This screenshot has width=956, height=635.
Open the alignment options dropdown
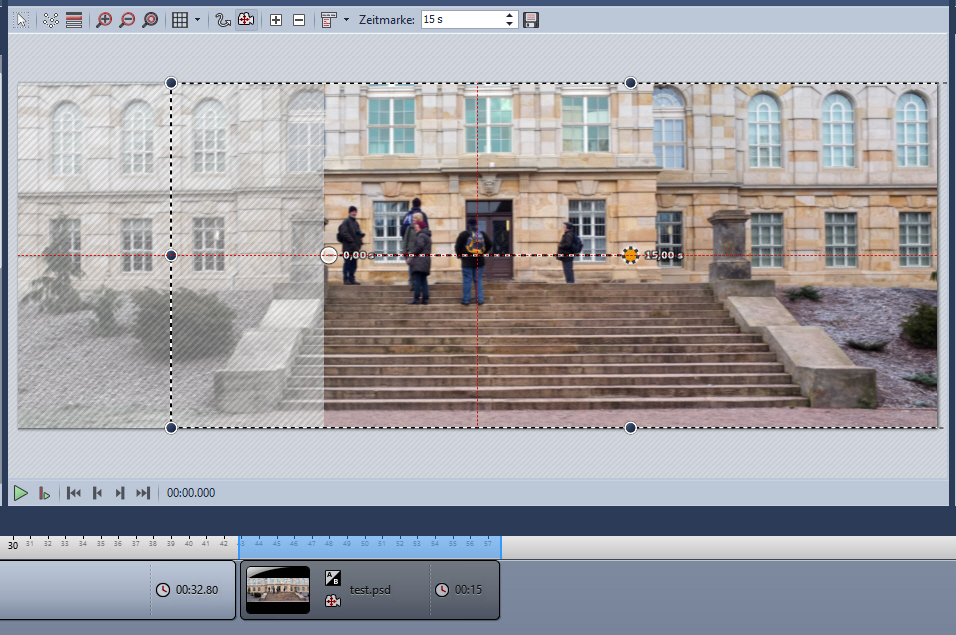coord(346,20)
